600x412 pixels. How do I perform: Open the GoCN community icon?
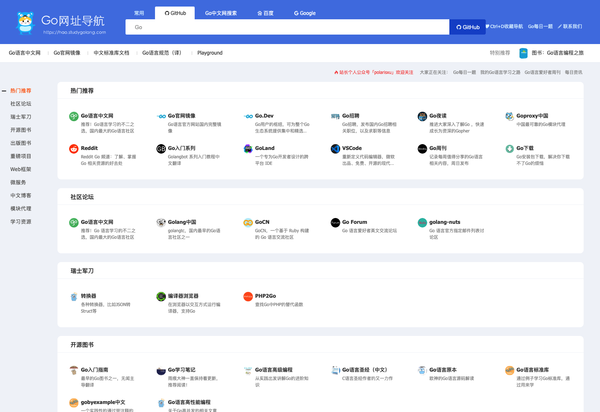[248, 222]
